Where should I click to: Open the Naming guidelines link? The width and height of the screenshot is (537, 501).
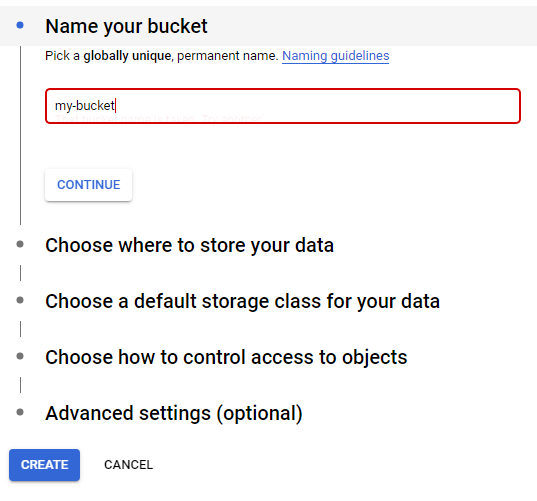pyautogui.click(x=336, y=56)
